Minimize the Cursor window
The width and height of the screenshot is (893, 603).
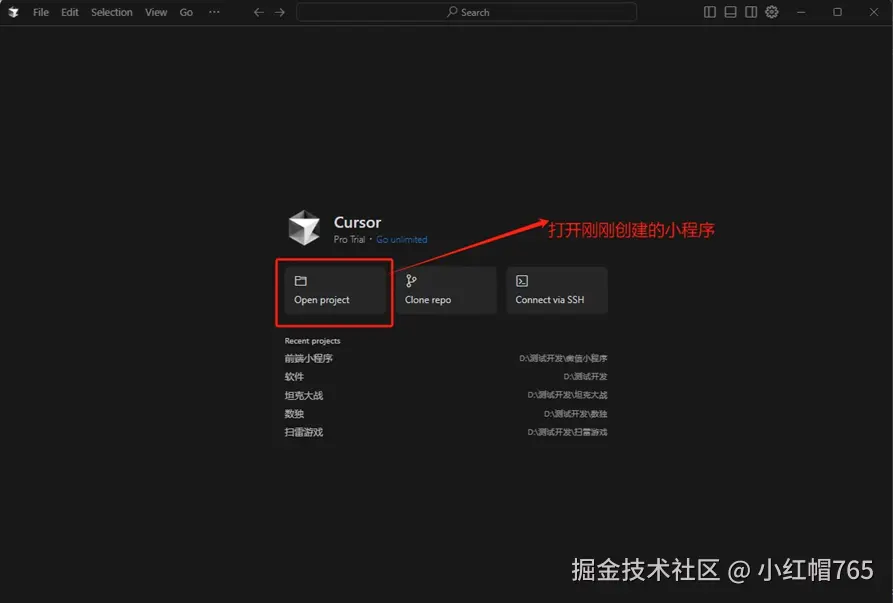[x=801, y=12]
